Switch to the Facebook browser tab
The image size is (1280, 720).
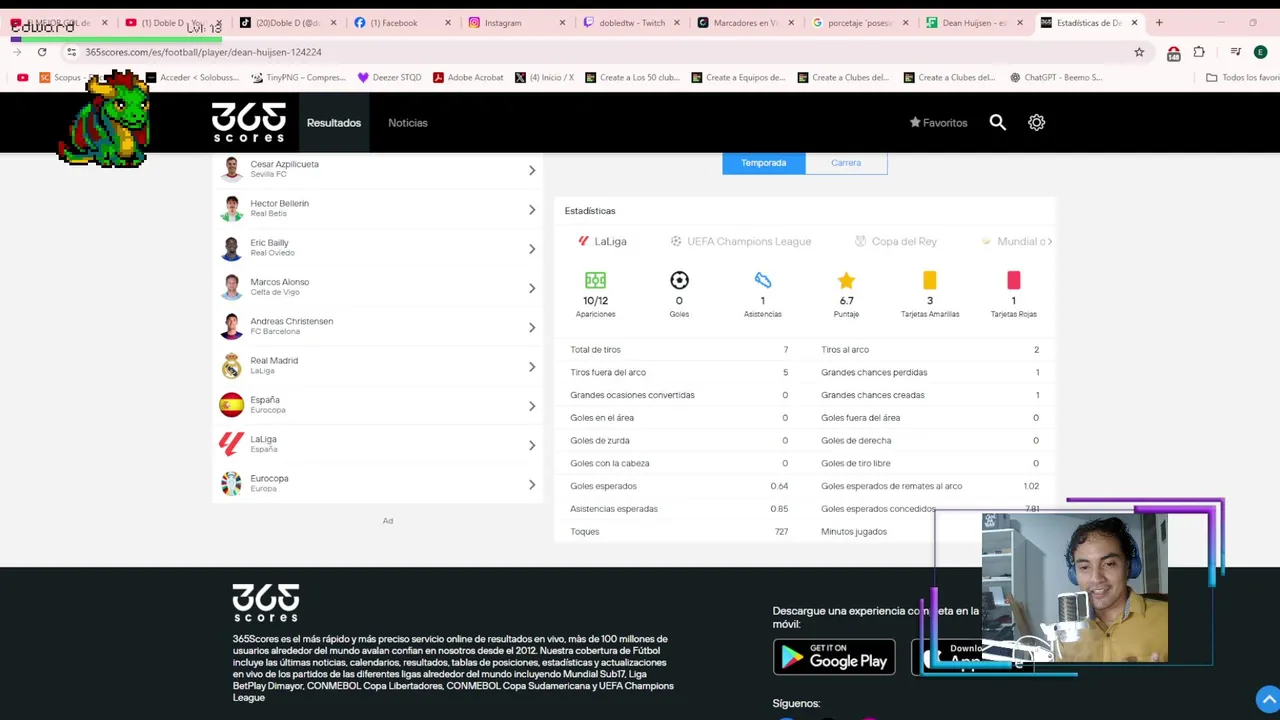coord(400,22)
